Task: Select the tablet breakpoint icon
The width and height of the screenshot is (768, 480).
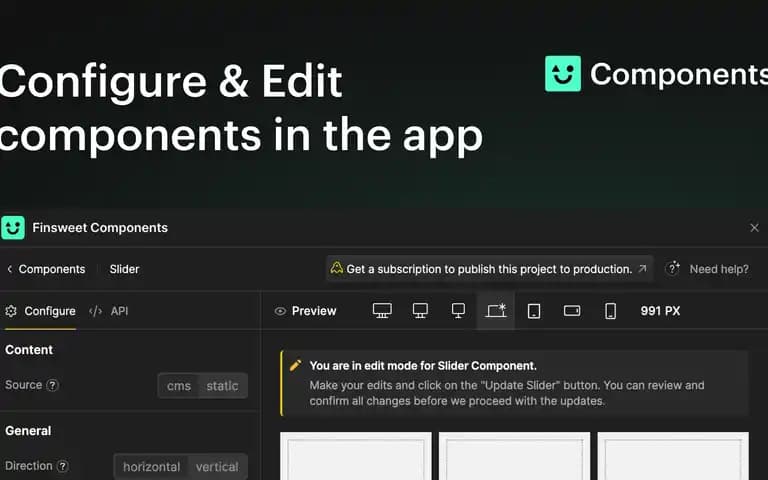Action: tap(534, 311)
